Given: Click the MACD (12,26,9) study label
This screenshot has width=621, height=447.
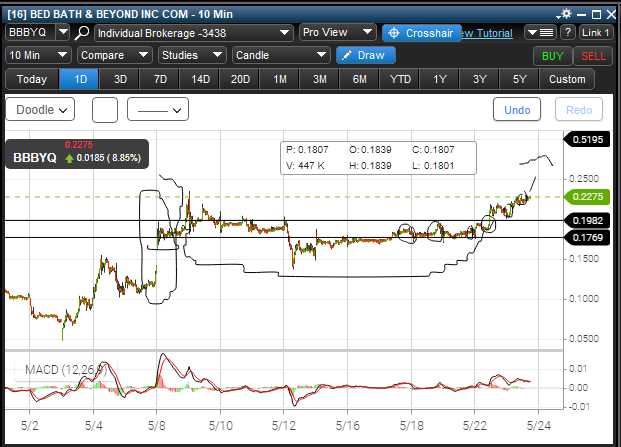Looking at the screenshot, I should [66, 369].
